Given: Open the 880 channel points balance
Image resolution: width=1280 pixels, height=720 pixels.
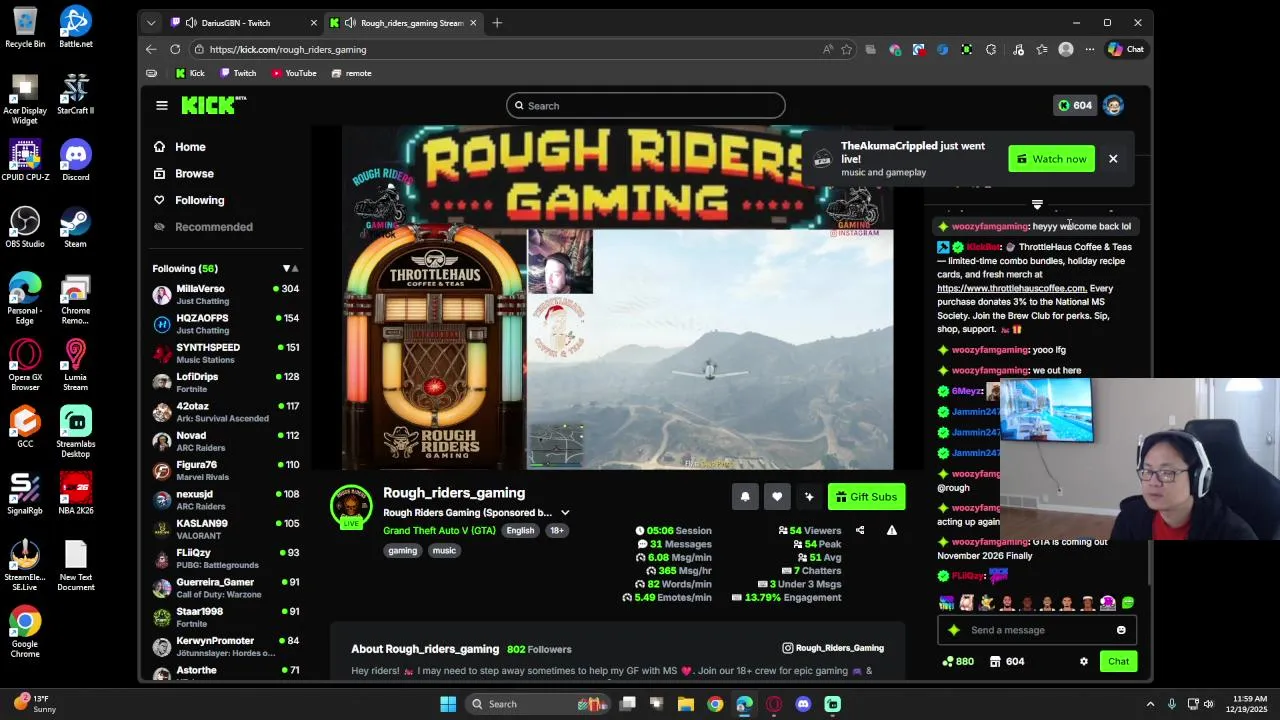Looking at the screenshot, I should [x=958, y=661].
